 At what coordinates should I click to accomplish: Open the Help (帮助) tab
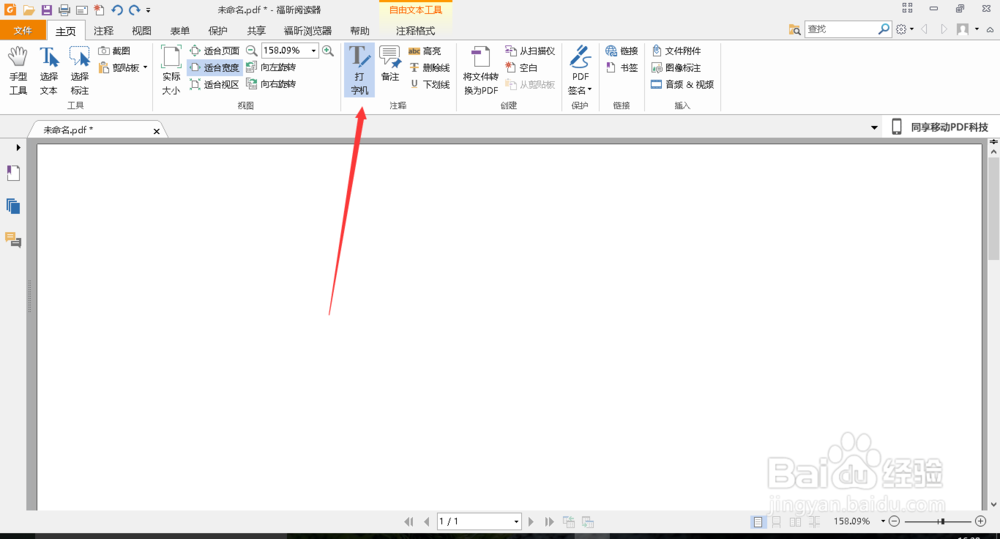click(x=360, y=31)
